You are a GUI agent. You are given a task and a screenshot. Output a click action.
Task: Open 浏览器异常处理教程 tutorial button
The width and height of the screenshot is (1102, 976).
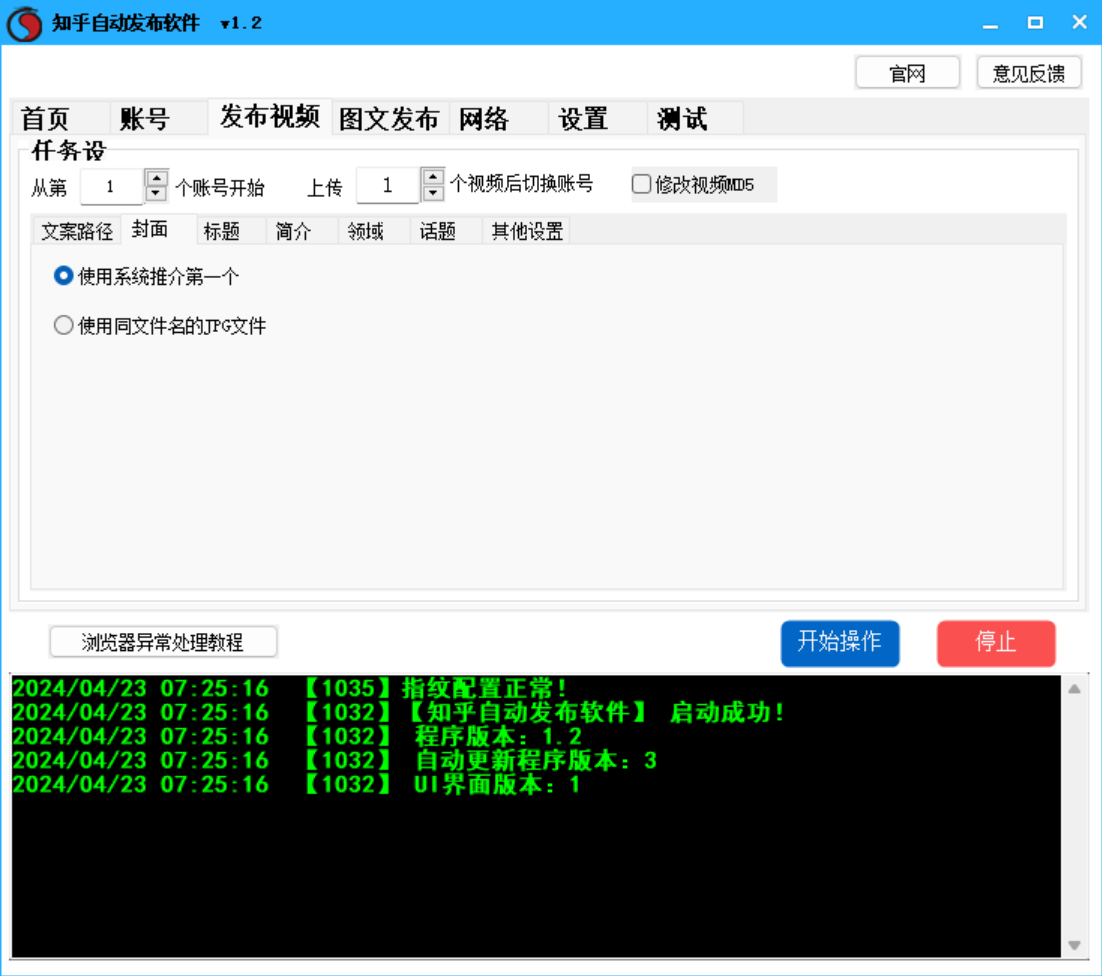(163, 642)
